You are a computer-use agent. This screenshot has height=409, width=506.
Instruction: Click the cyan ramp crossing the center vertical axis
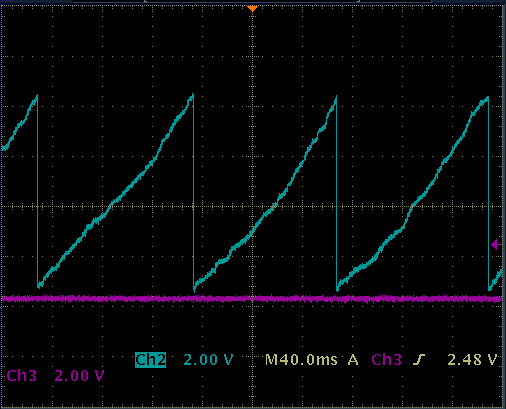(252, 232)
